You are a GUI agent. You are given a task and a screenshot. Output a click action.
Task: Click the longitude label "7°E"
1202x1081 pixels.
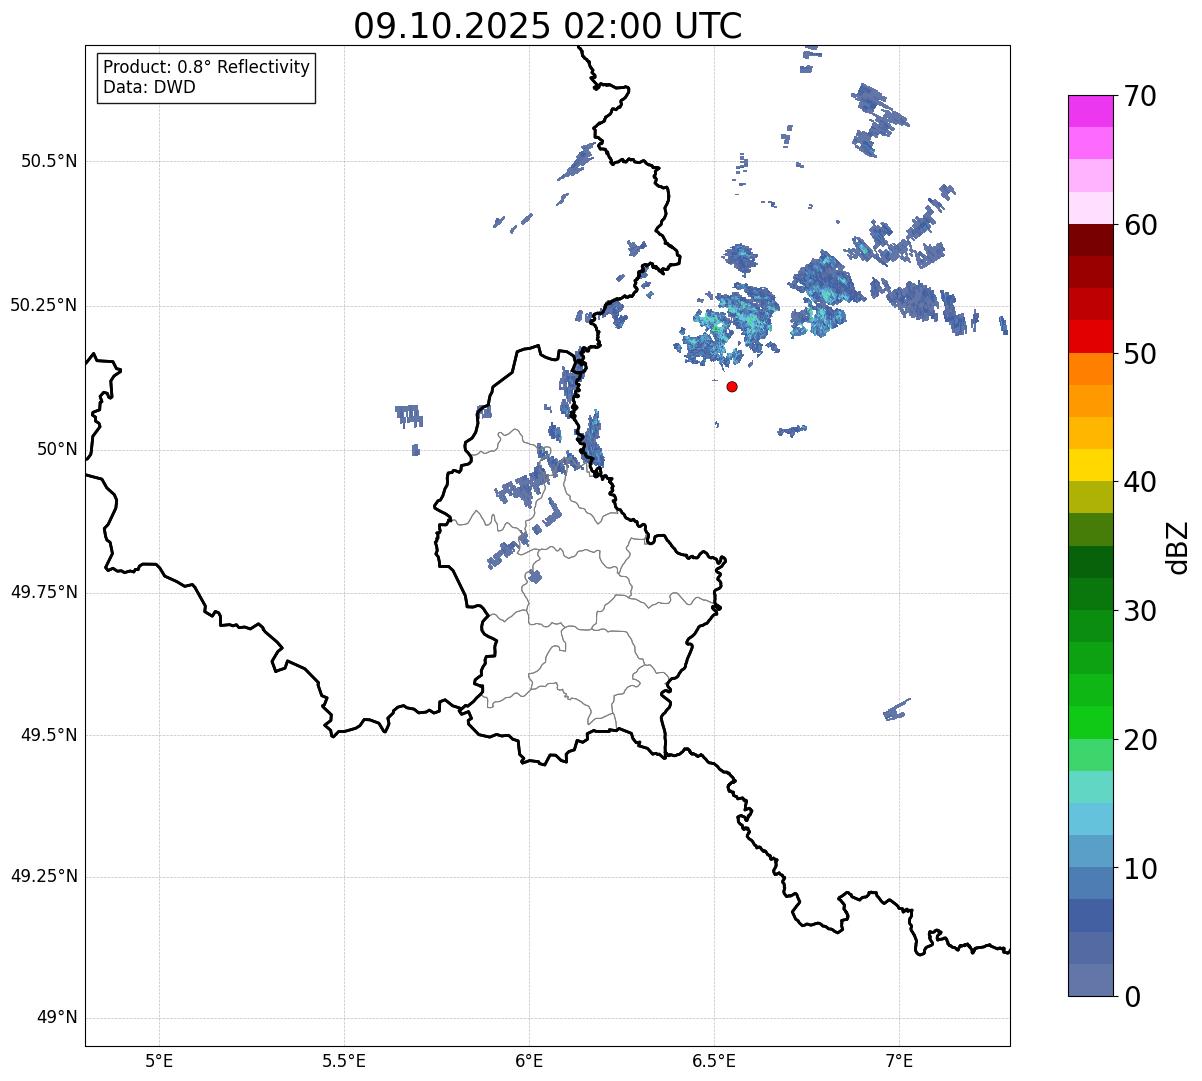pyautogui.click(x=899, y=1061)
